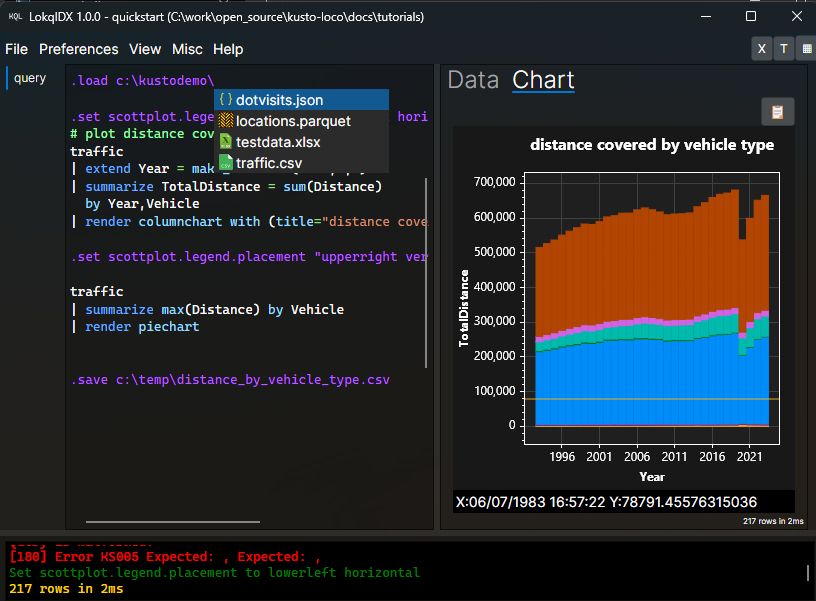The width and height of the screenshot is (816, 601).
Task: Open the Preferences menu
Action: click(x=79, y=49)
